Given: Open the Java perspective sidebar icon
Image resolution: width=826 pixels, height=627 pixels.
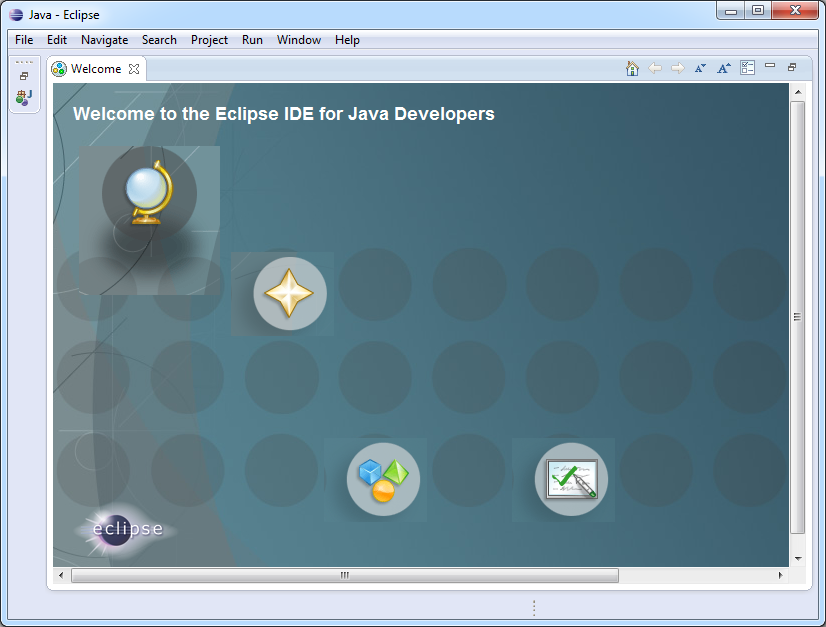Looking at the screenshot, I should coord(24,97).
